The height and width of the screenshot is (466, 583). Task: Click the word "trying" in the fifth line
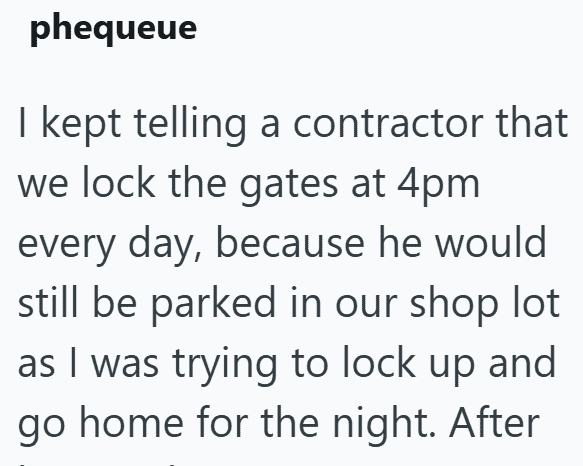[225, 365]
